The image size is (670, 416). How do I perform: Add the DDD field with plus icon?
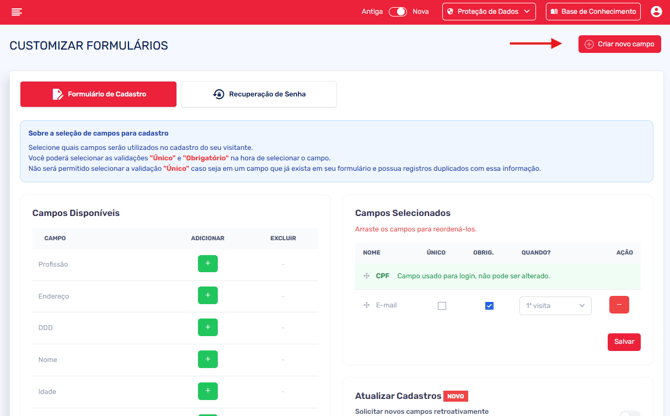(x=208, y=327)
